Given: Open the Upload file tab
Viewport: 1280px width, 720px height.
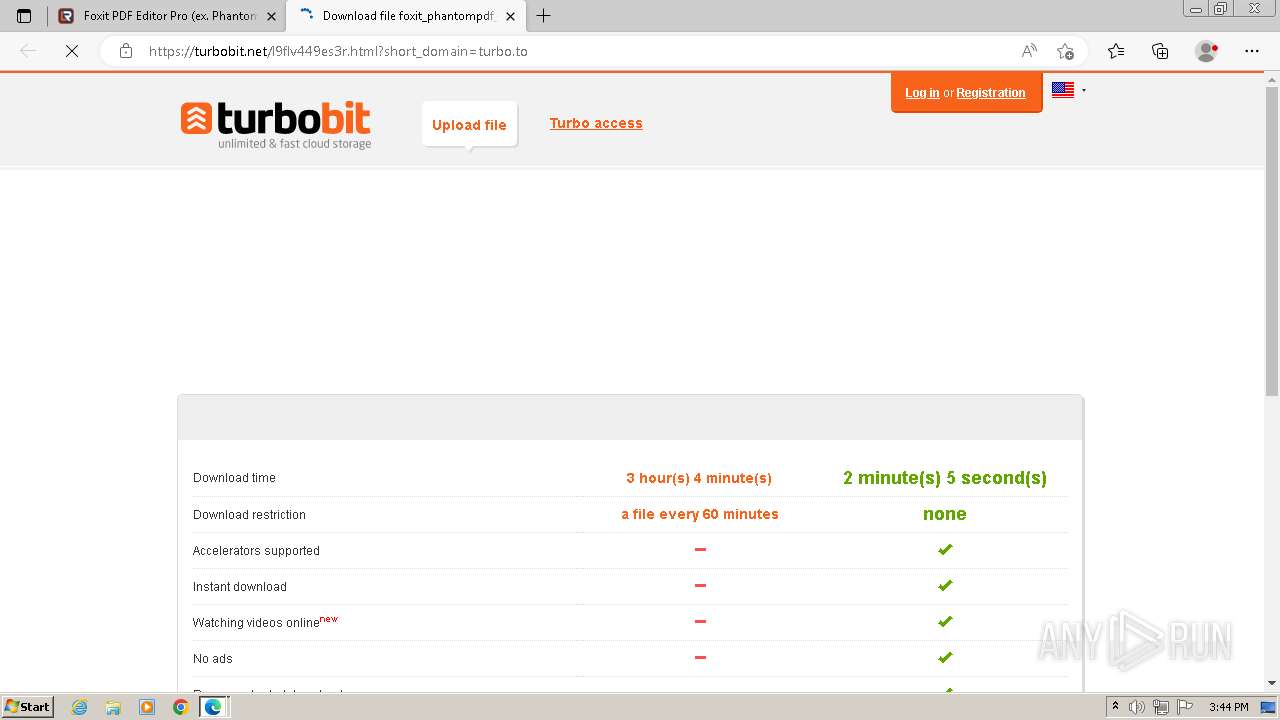Looking at the screenshot, I should (x=469, y=125).
